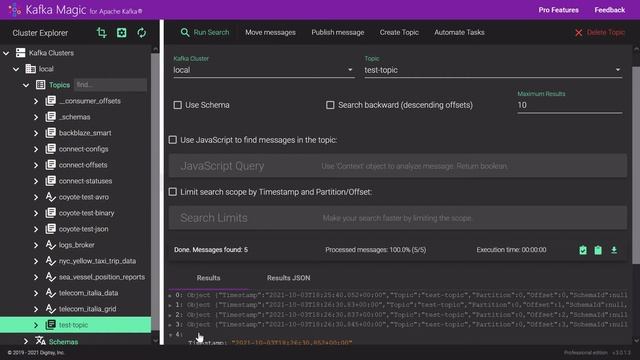
Task: Open the Pro Features link
Action: click(x=558, y=10)
